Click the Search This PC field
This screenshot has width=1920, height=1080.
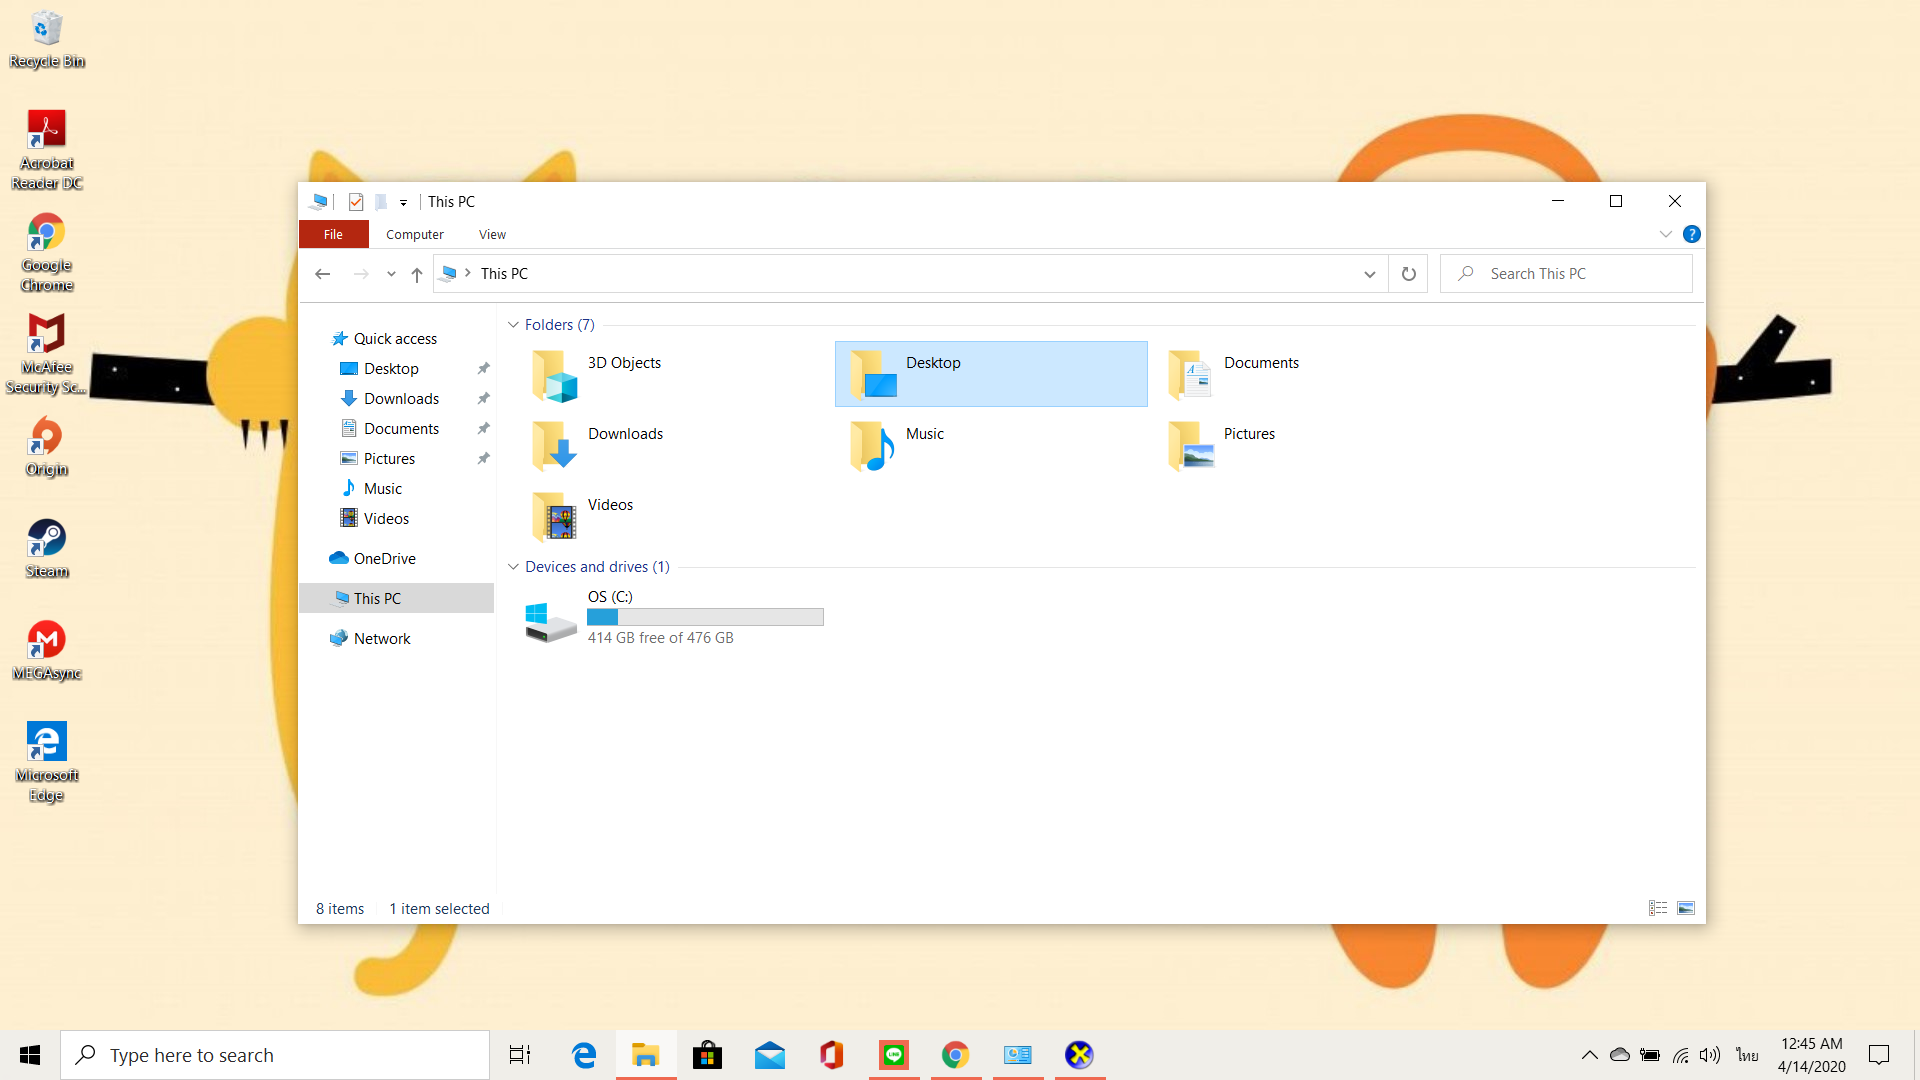[1566, 274]
